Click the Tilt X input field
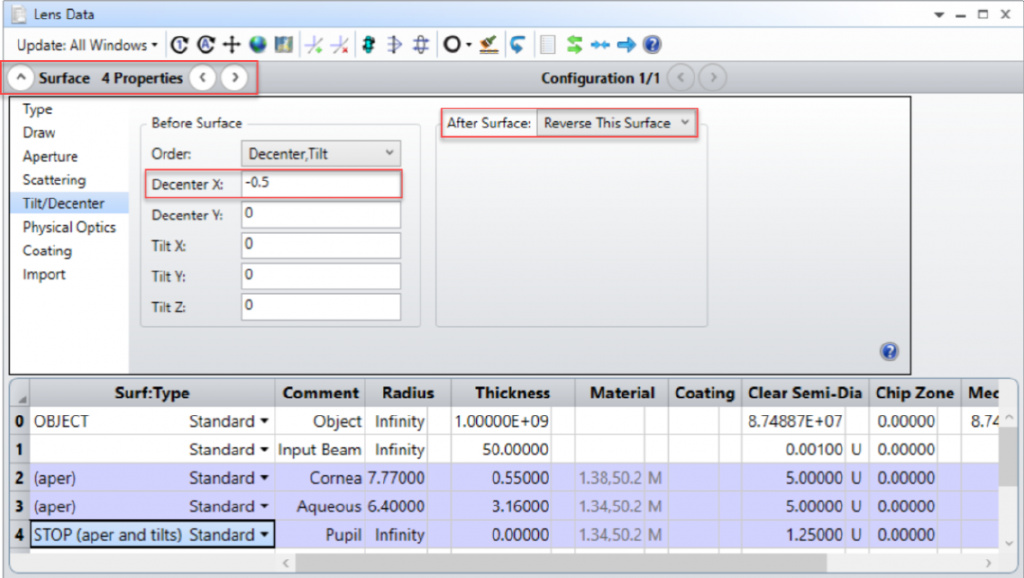The image size is (1024, 578). (x=321, y=245)
